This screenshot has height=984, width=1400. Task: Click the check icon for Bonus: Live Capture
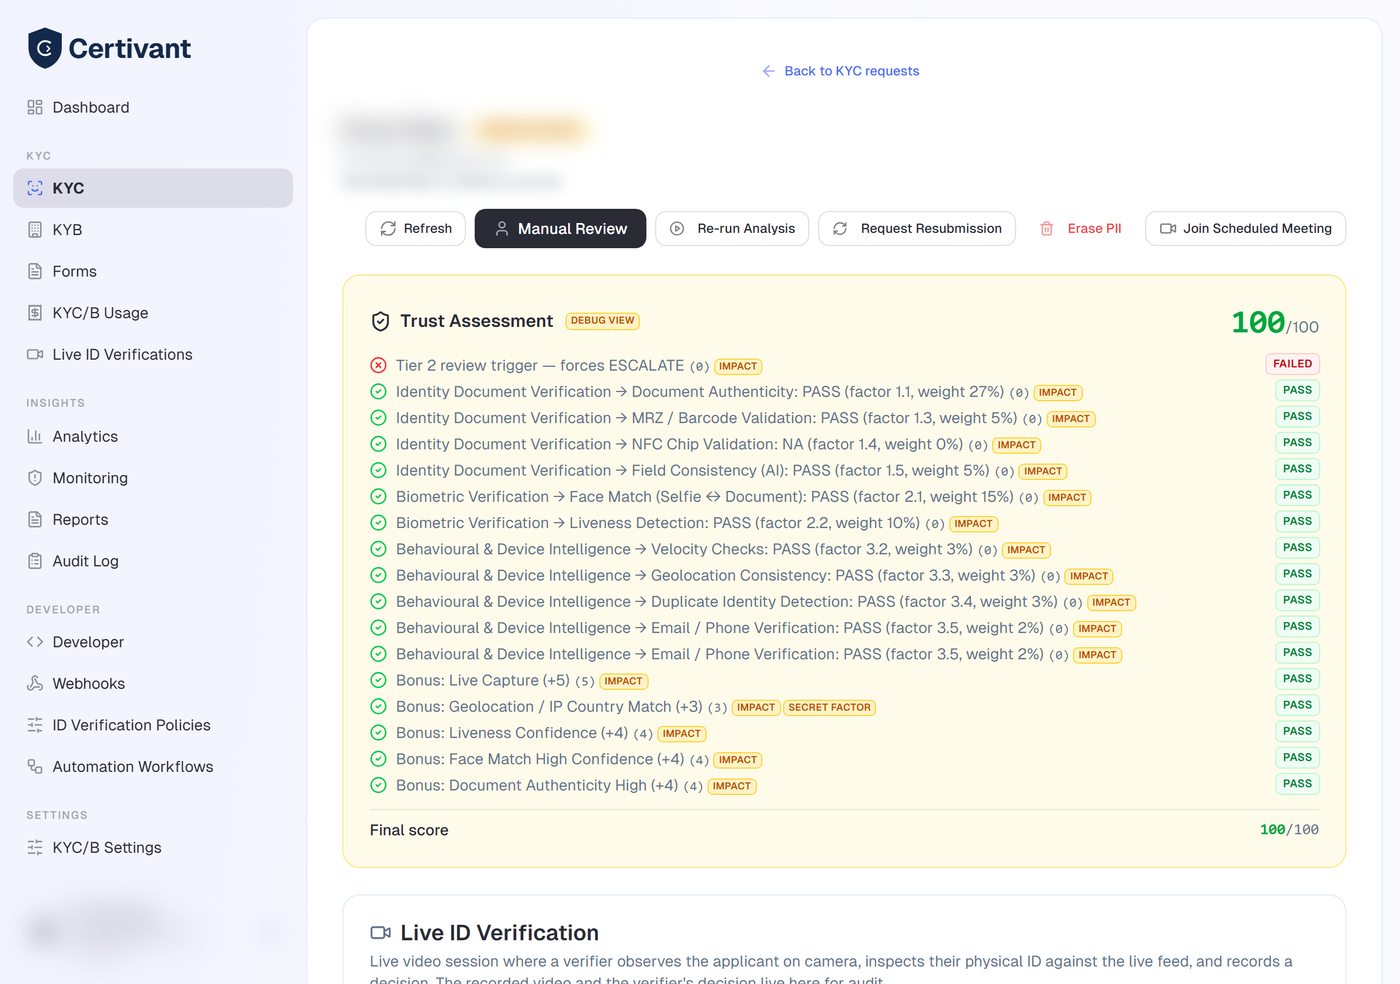pos(378,680)
